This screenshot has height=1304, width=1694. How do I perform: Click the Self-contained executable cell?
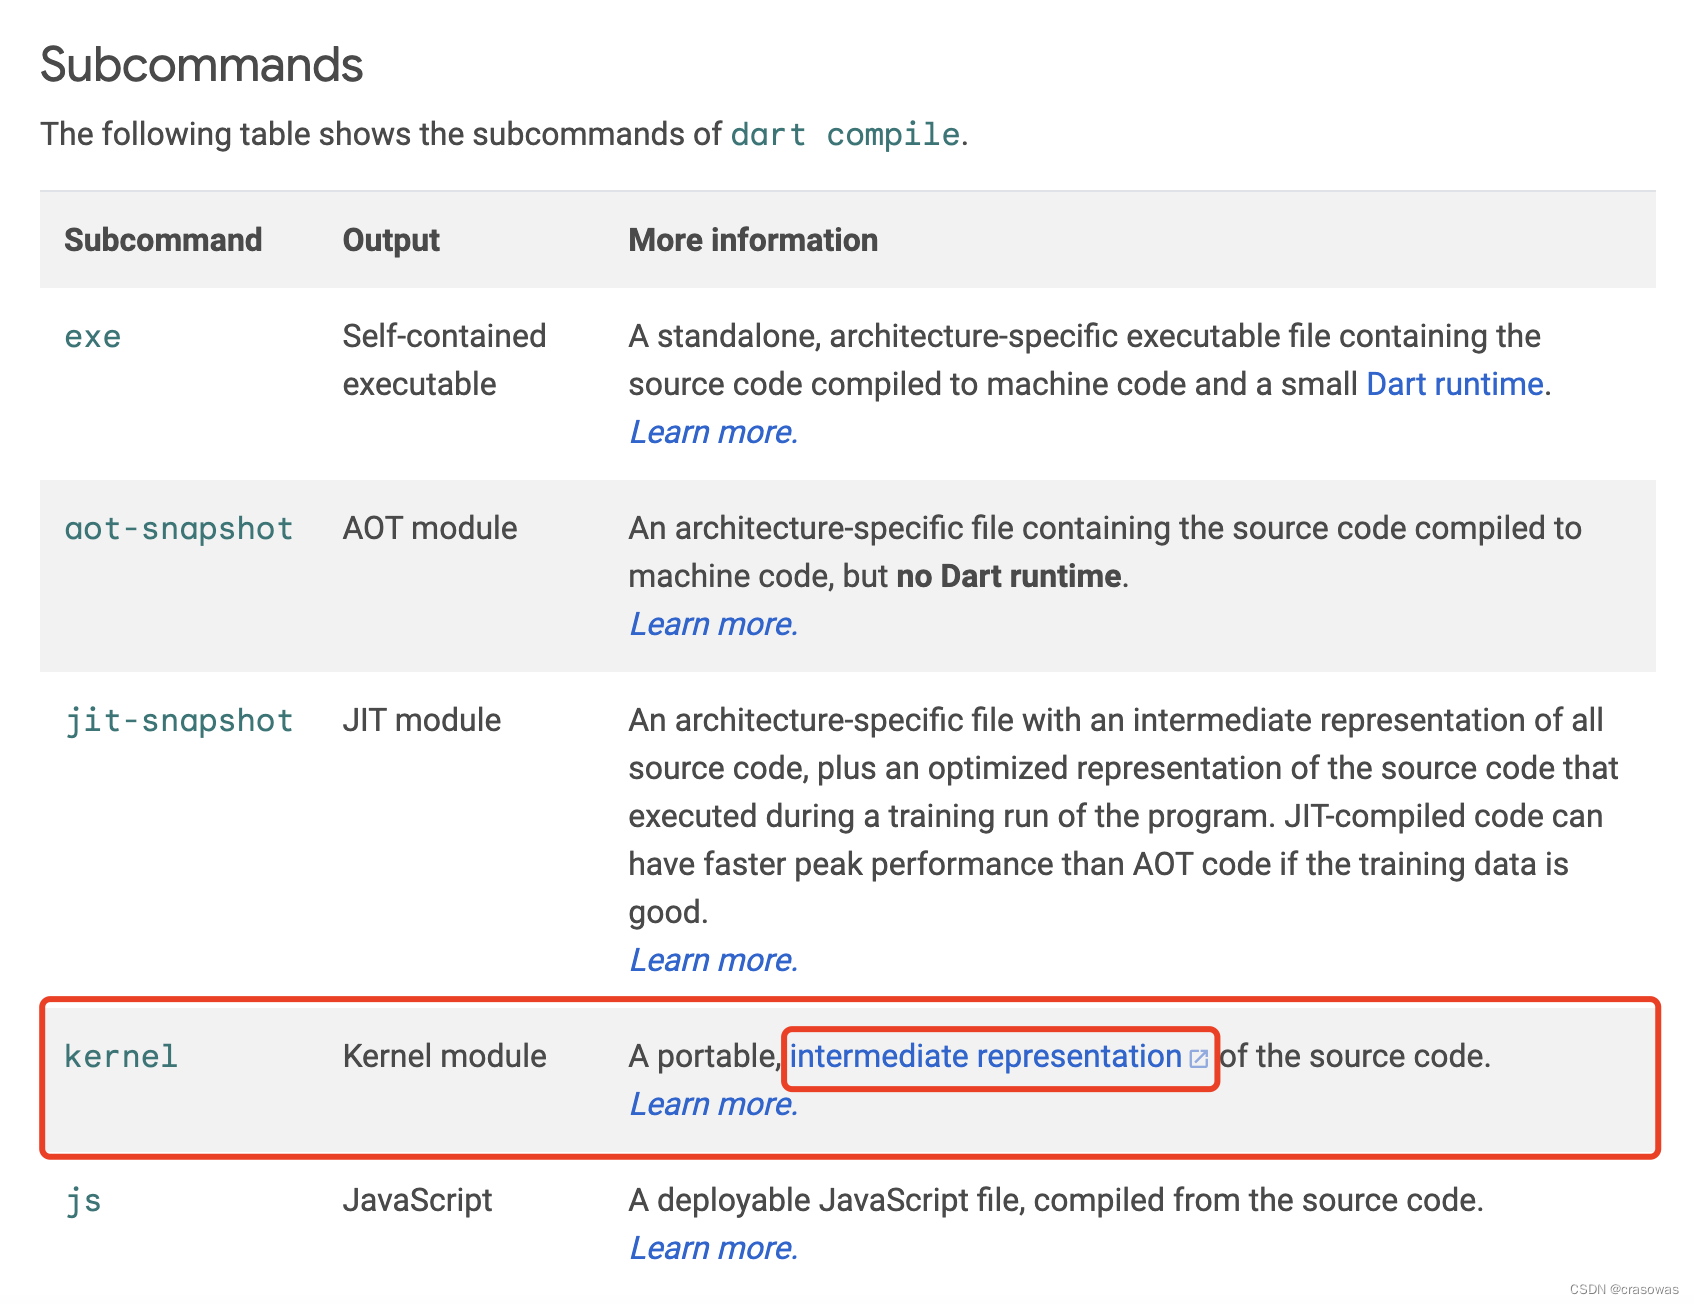point(444,360)
